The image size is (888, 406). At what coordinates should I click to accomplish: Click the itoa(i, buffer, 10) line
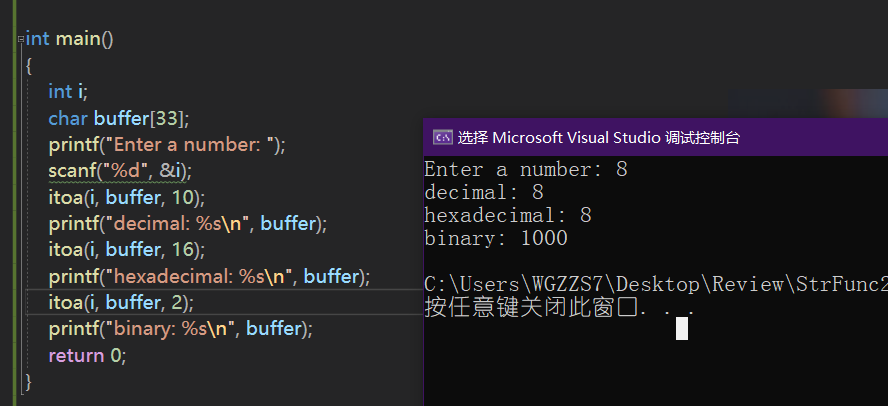pyautogui.click(x=127, y=198)
